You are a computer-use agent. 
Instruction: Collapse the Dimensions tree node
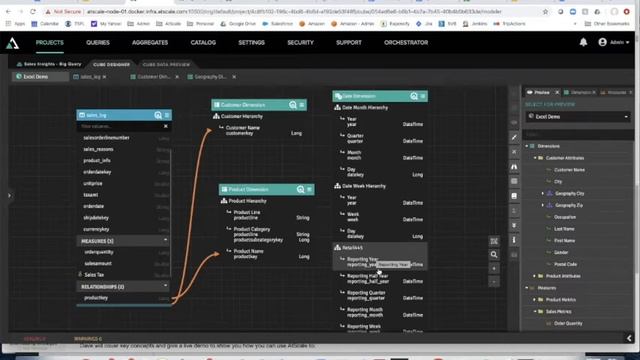[527, 146]
